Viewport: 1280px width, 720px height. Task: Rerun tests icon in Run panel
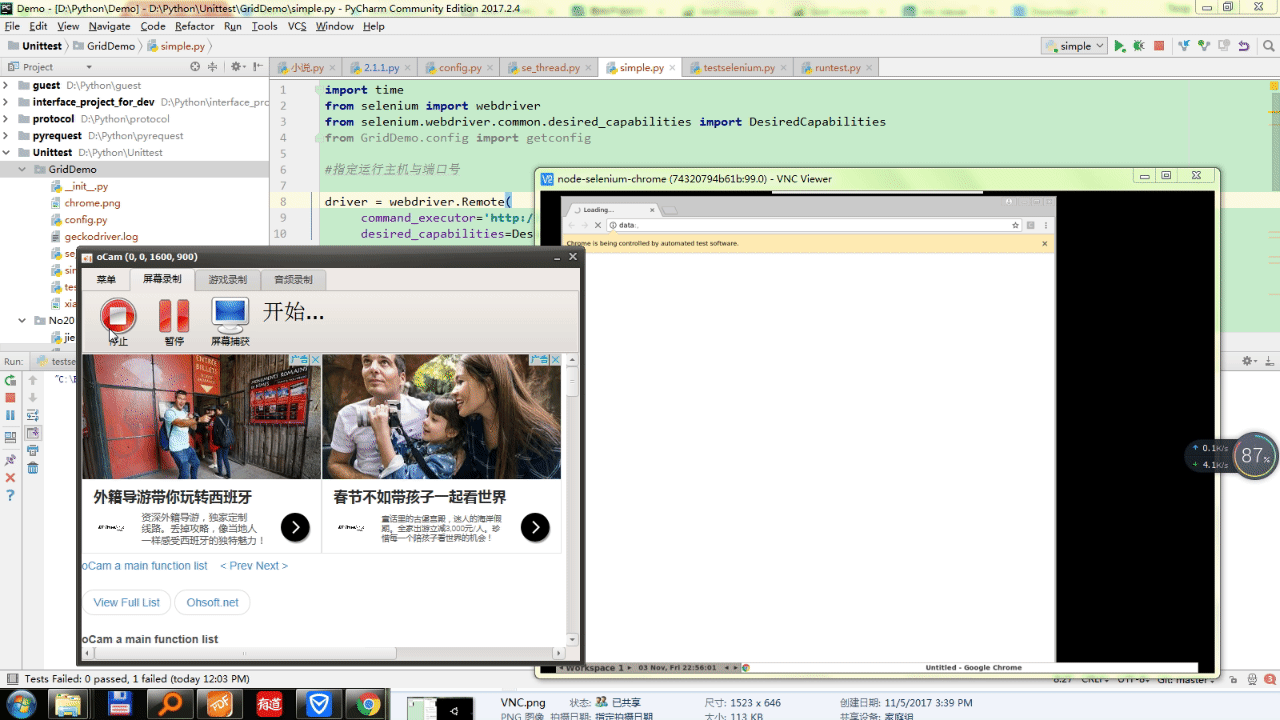pyautogui.click(x=10, y=380)
